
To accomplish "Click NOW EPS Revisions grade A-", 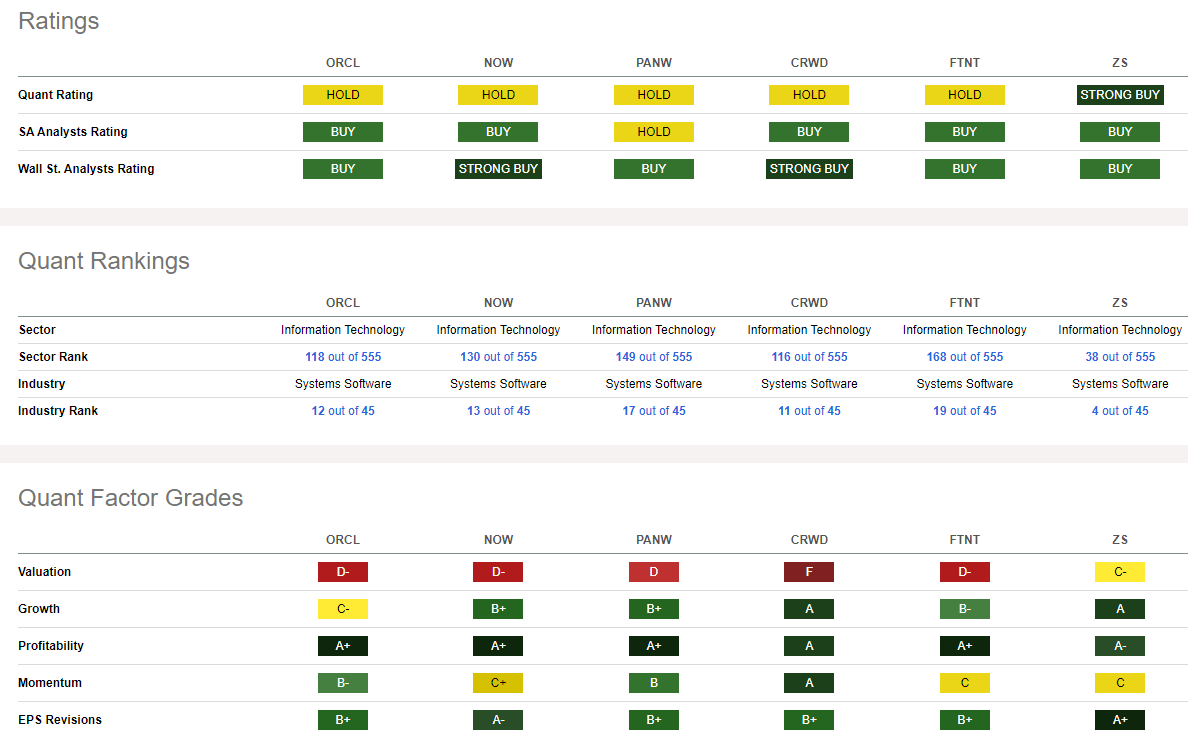I will tap(499, 720).
